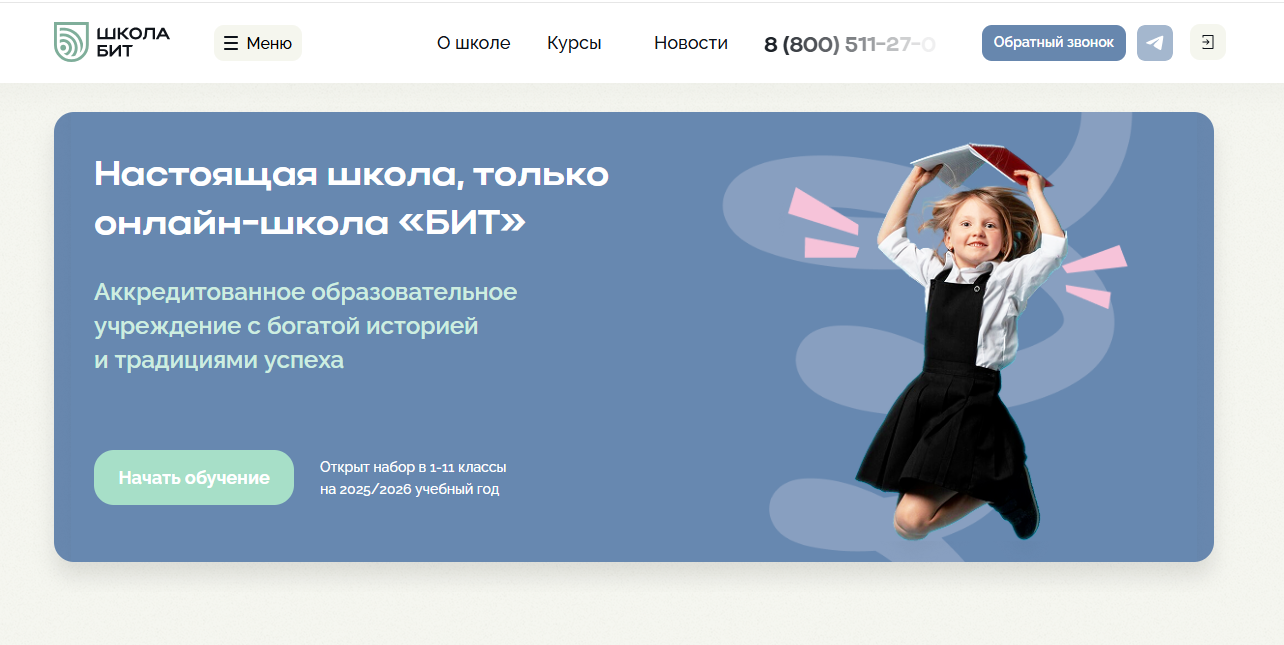Viewport: 1284px width, 645px height.
Task: Open the О школе menu item
Action: point(473,43)
